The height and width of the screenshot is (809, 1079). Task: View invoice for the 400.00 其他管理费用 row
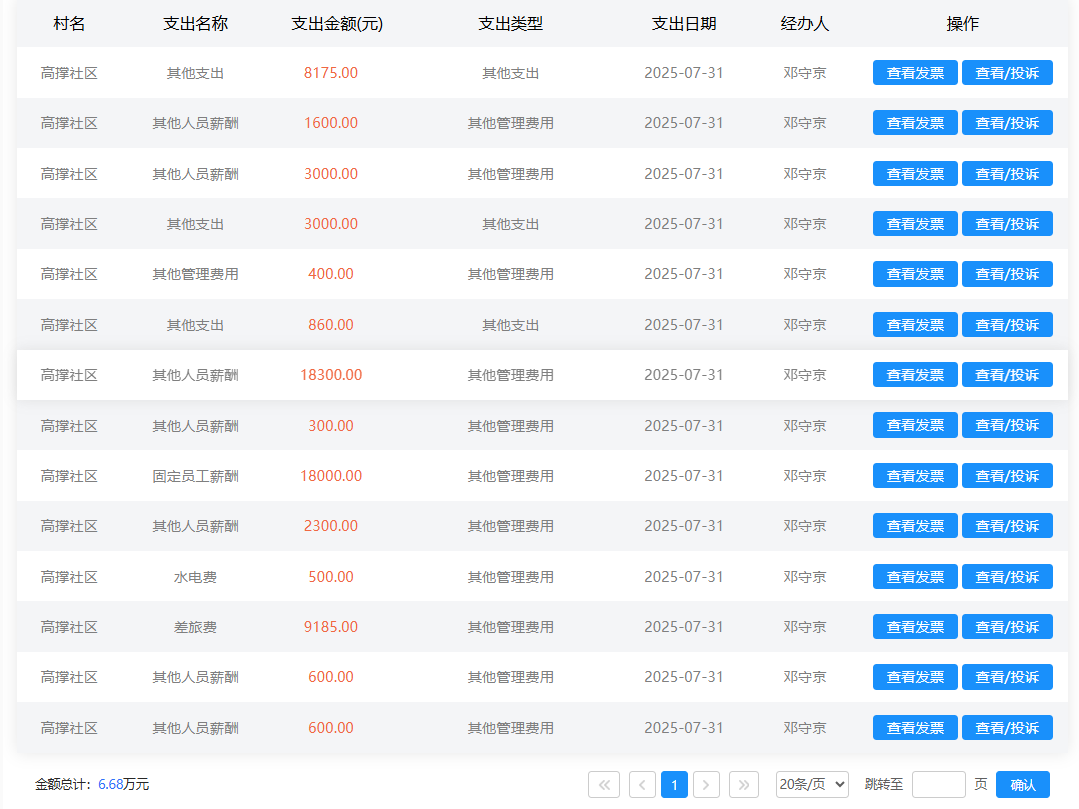915,274
